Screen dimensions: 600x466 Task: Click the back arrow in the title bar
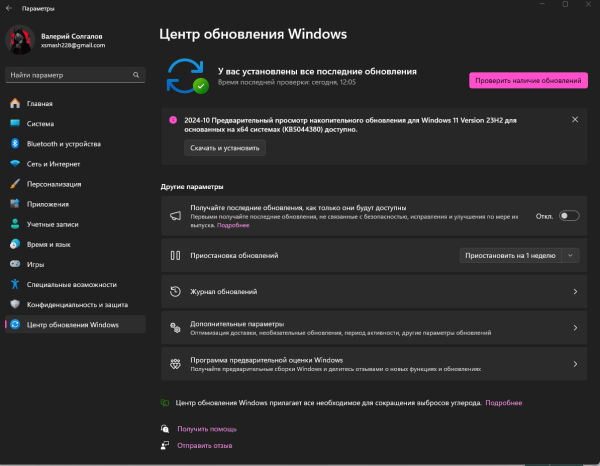click(x=9, y=6)
